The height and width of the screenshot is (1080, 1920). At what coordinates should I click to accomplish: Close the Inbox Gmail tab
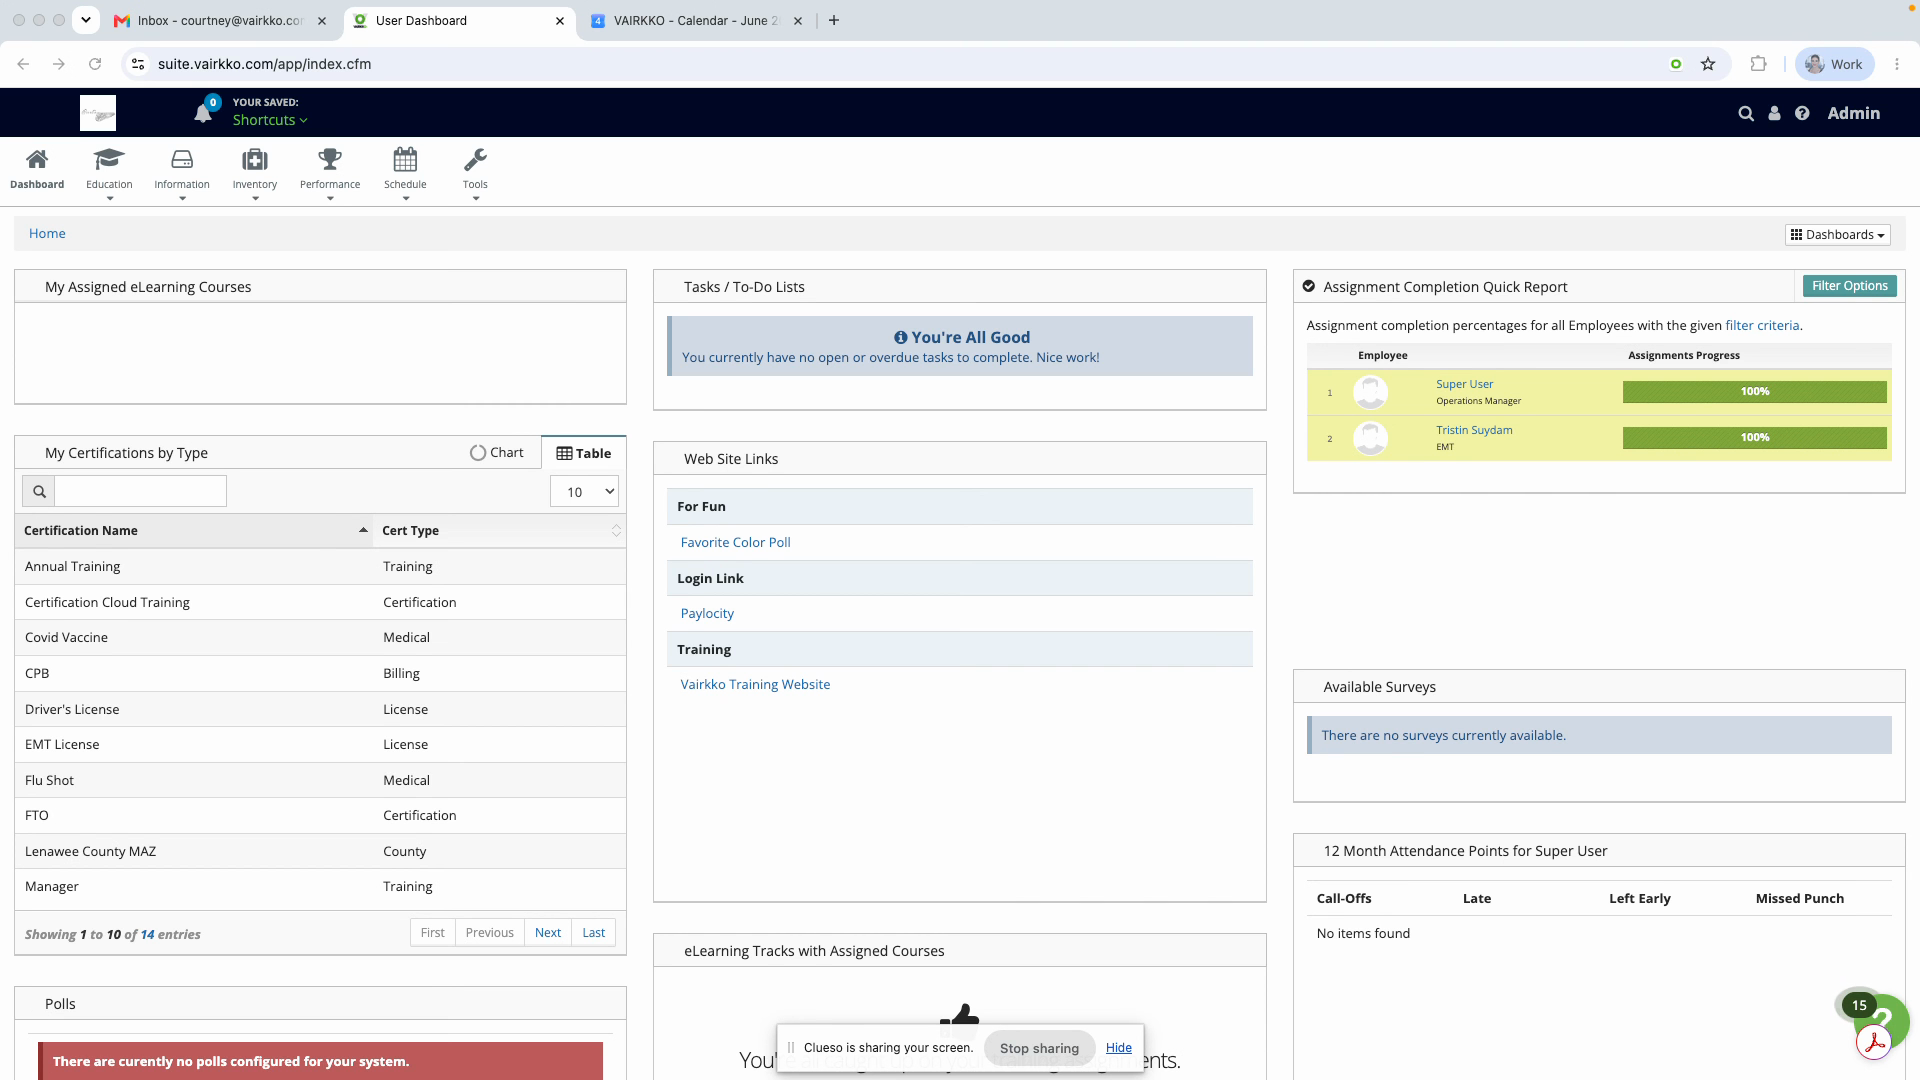[322, 20]
